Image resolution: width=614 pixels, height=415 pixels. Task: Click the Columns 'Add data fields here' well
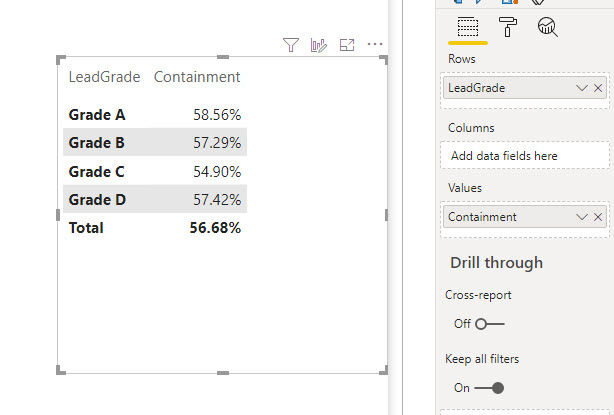coord(525,156)
